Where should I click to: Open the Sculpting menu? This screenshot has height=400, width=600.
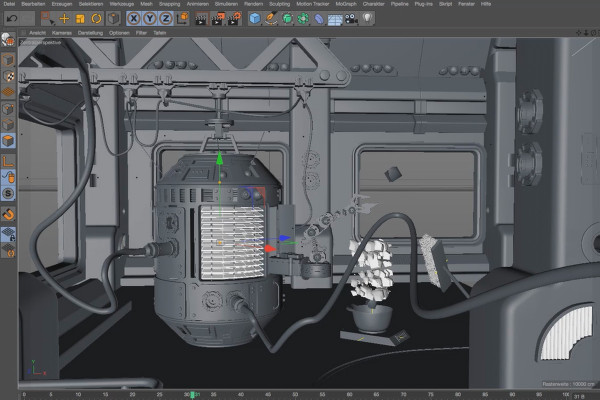click(279, 4)
